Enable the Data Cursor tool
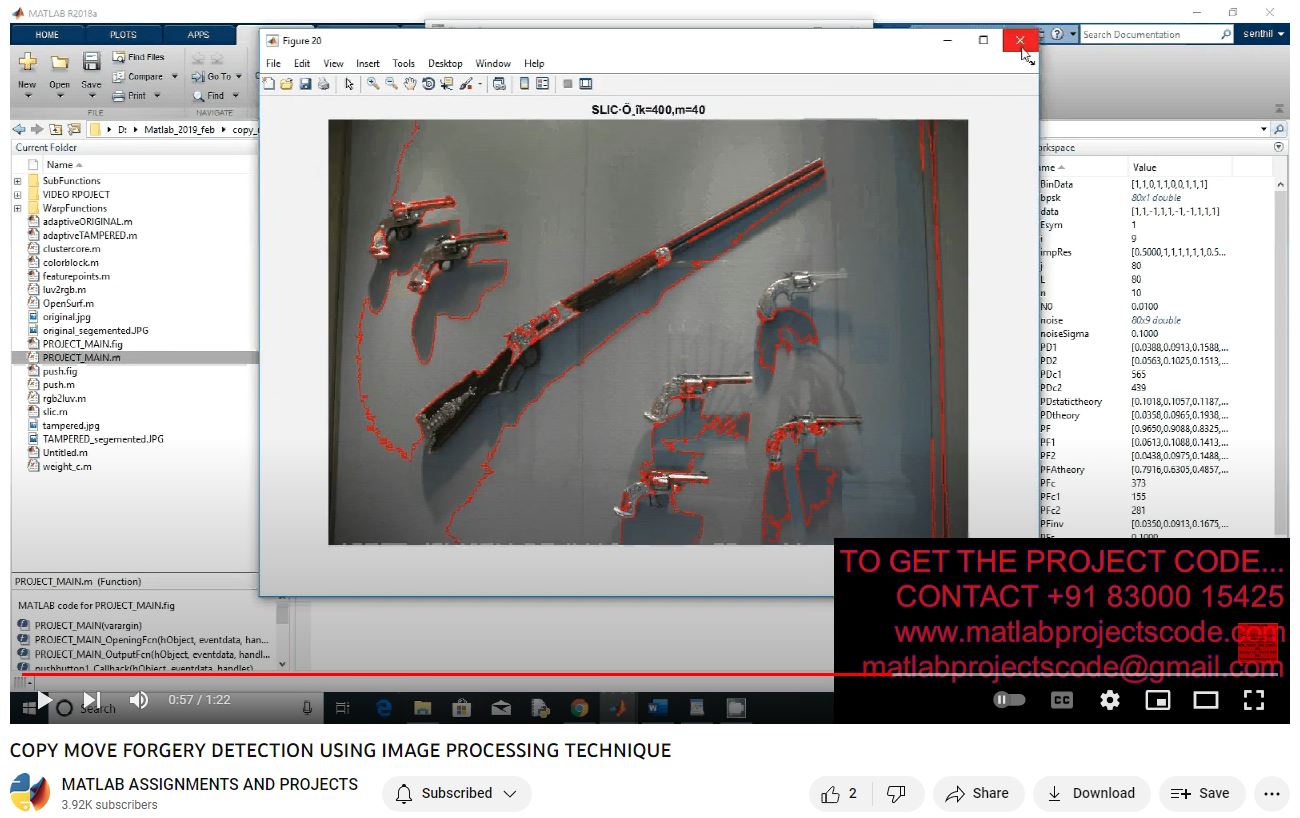 point(446,84)
